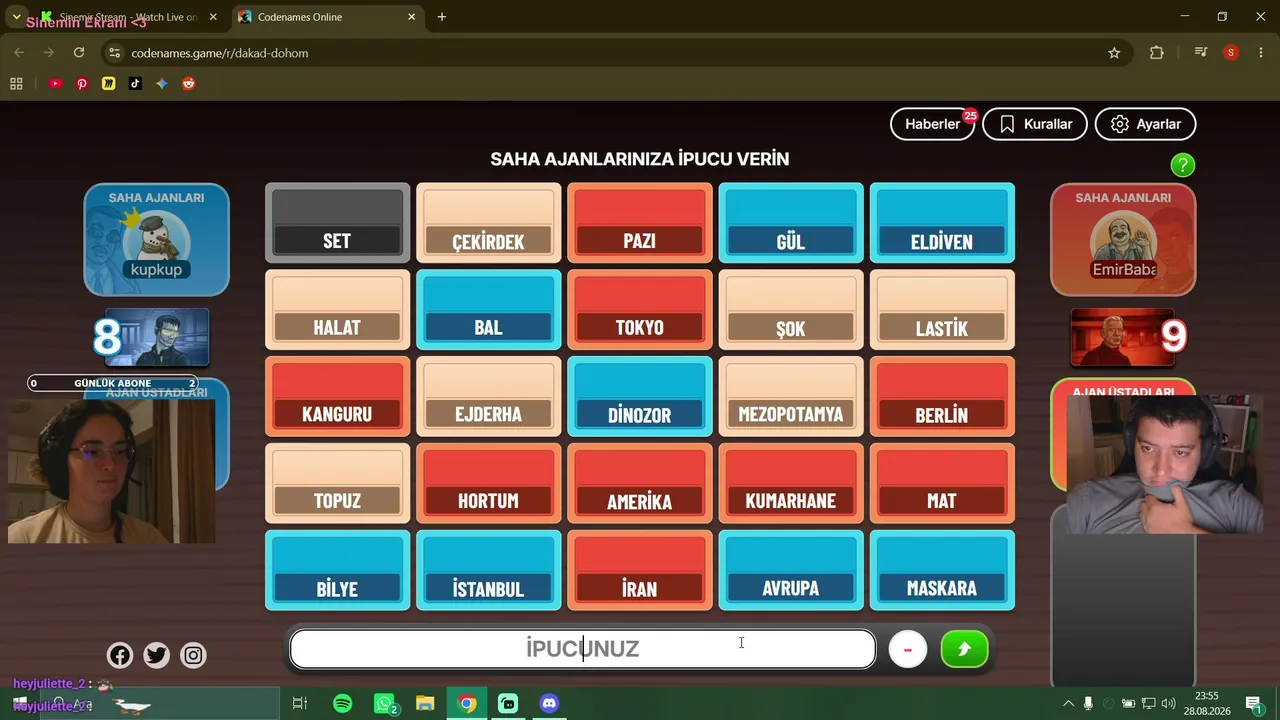Close the Codenames Online tab
The image size is (1280, 720).
click(412, 17)
